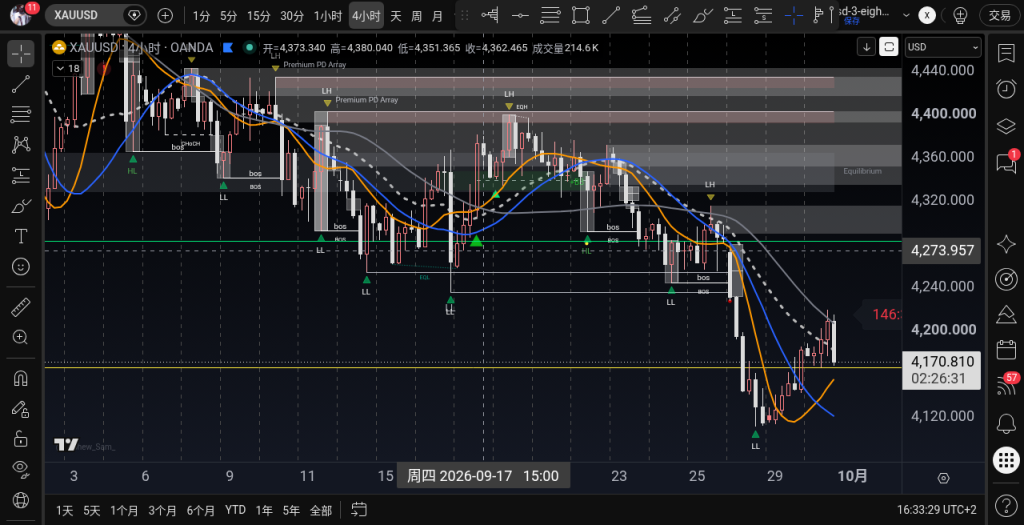Viewport: 1024px width, 525px height.
Task: Select the fixed range volume profile tool
Action: [490, 15]
